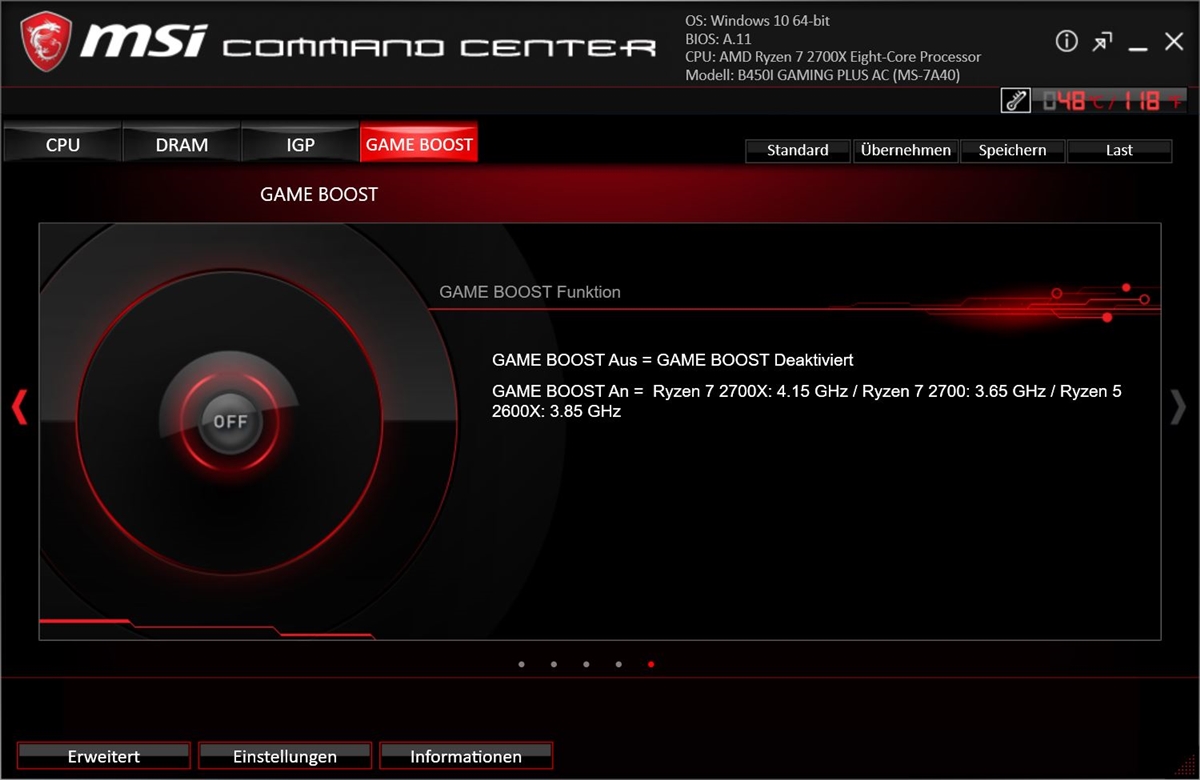Select the third page indicator dot
1200x780 pixels.
click(586, 664)
